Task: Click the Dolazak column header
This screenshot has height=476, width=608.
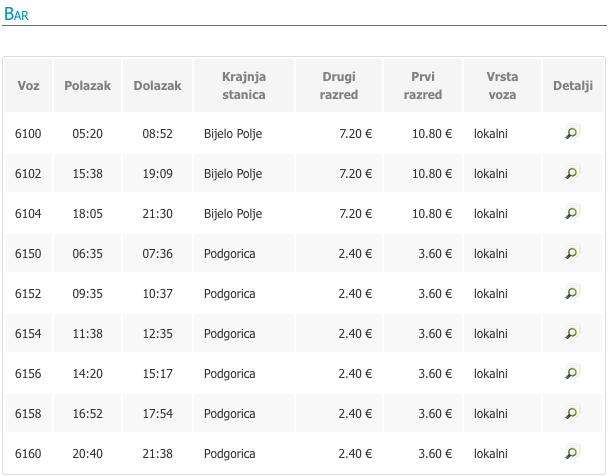Action: [157, 85]
